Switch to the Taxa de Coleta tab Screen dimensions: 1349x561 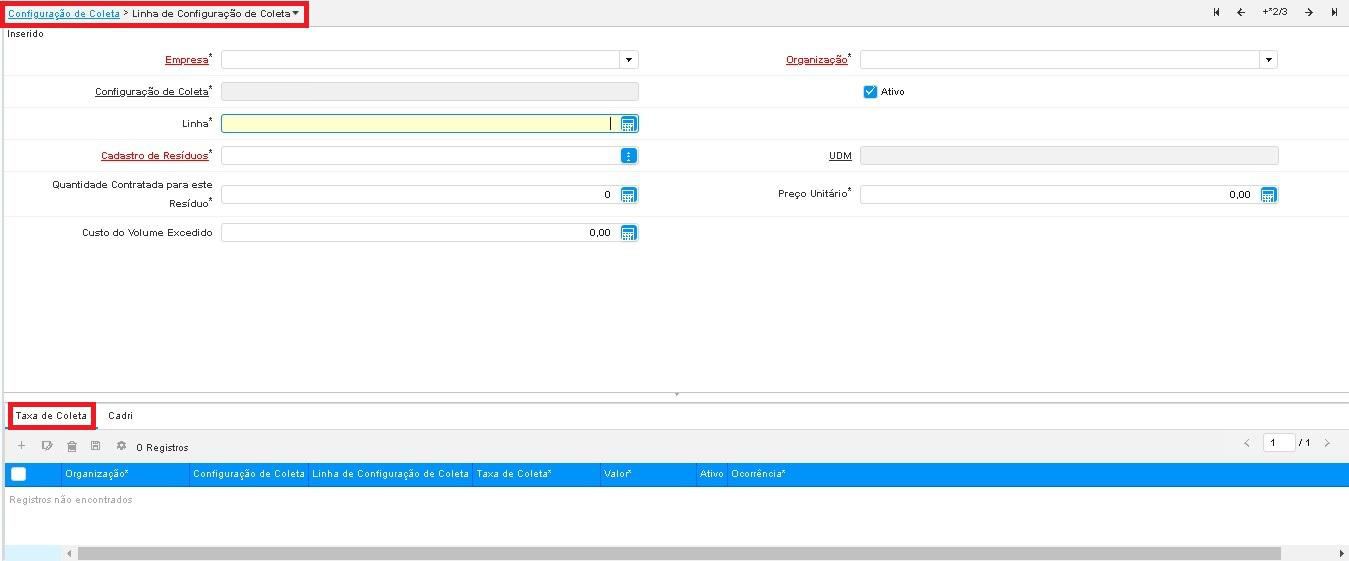point(52,415)
